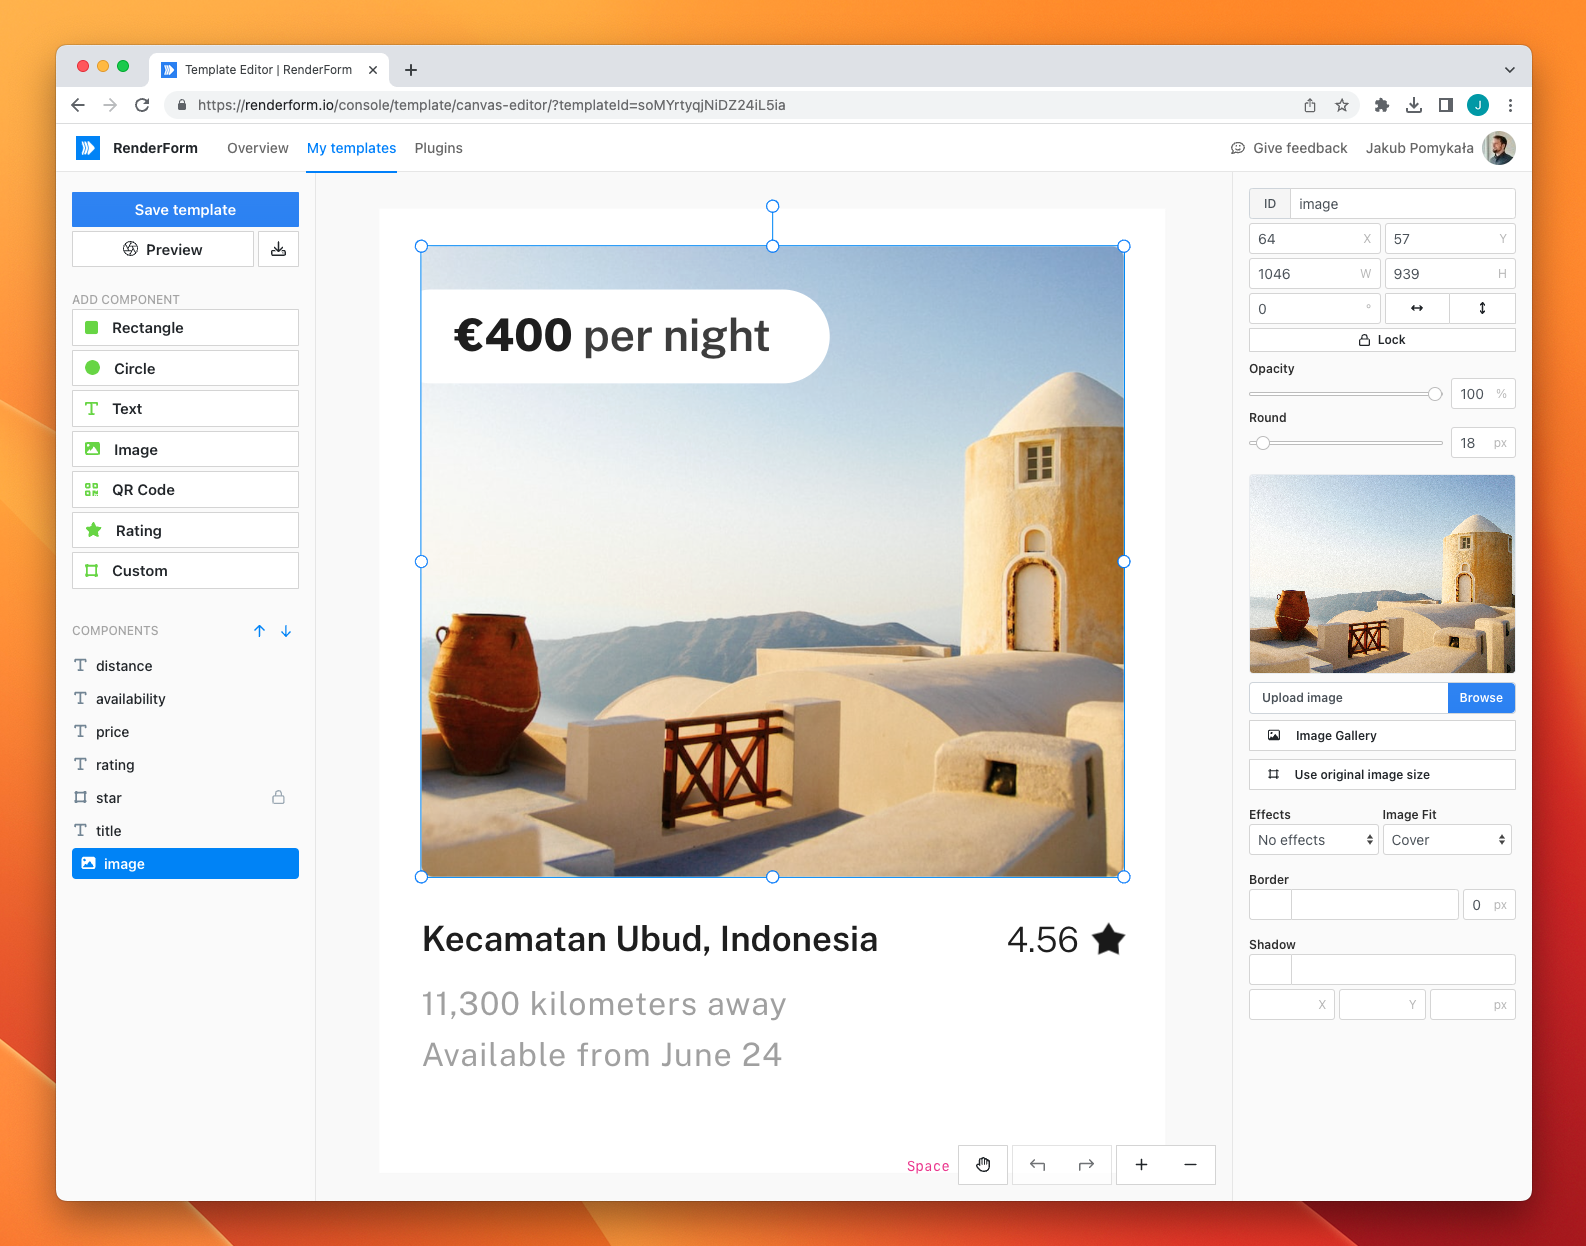This screenshot has height=1246, width=1586.
Task: Click the Round slider handle
Action: (x=1263, y=443)
